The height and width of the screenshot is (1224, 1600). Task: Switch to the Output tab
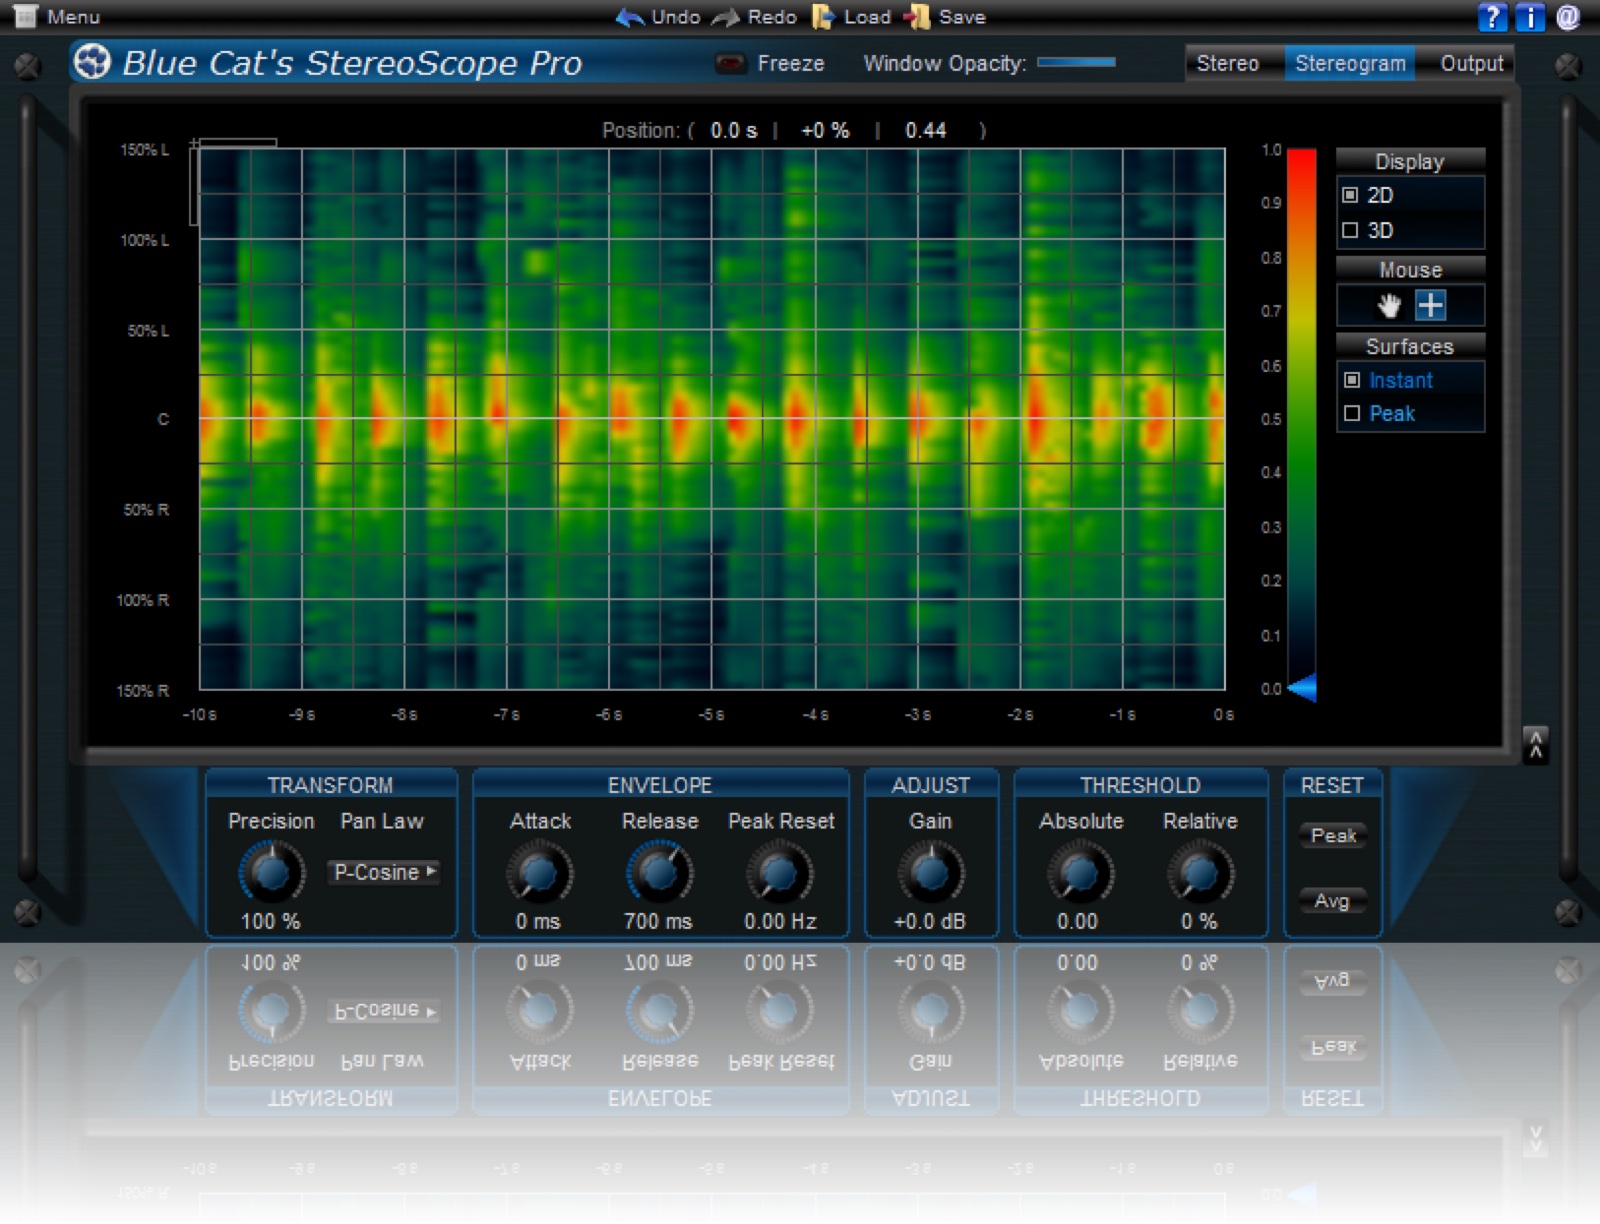click(1471, 63)
